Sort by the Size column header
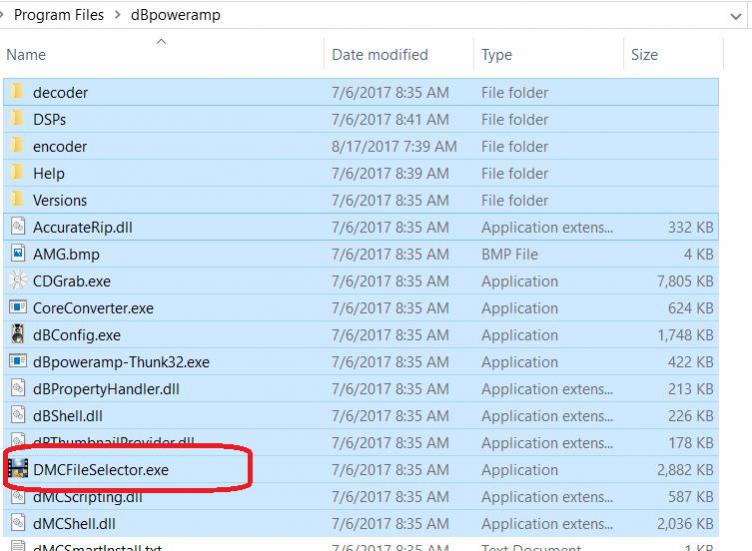 [644, 55]
